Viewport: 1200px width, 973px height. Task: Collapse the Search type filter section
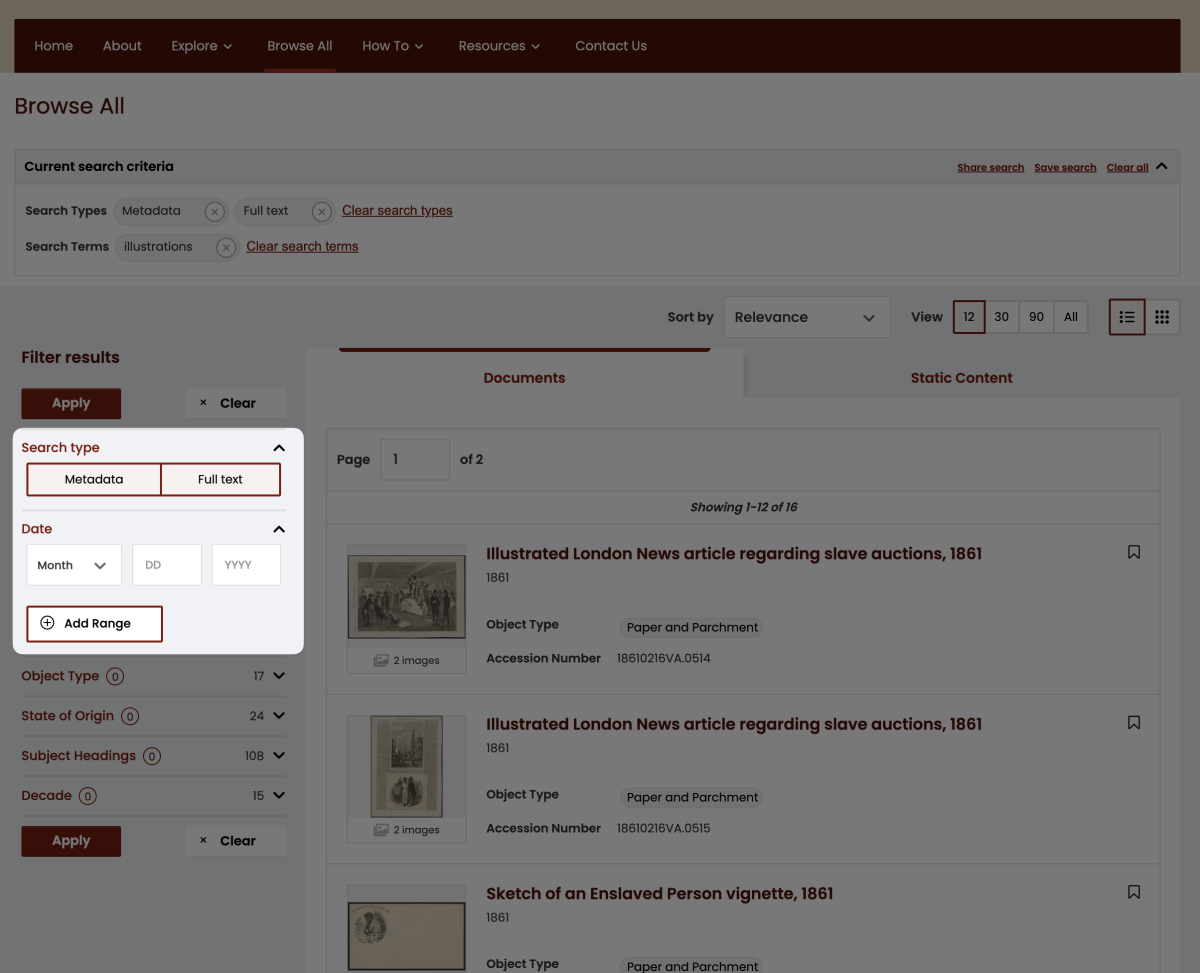279,448
